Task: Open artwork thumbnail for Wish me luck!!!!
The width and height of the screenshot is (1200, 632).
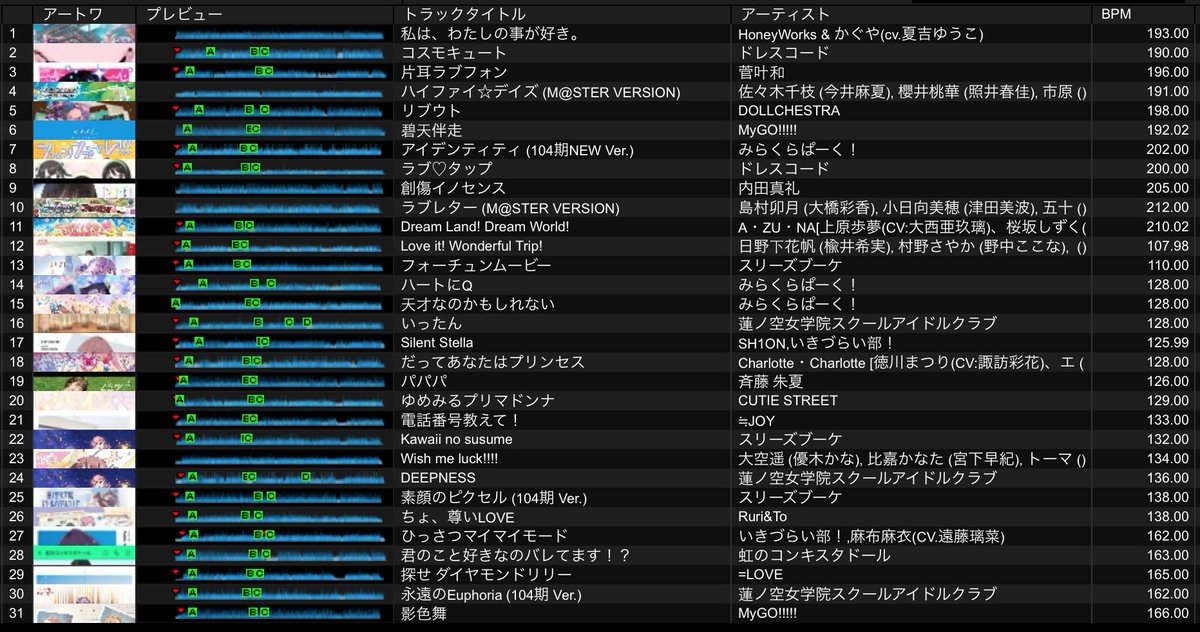Action: (85, 458)
